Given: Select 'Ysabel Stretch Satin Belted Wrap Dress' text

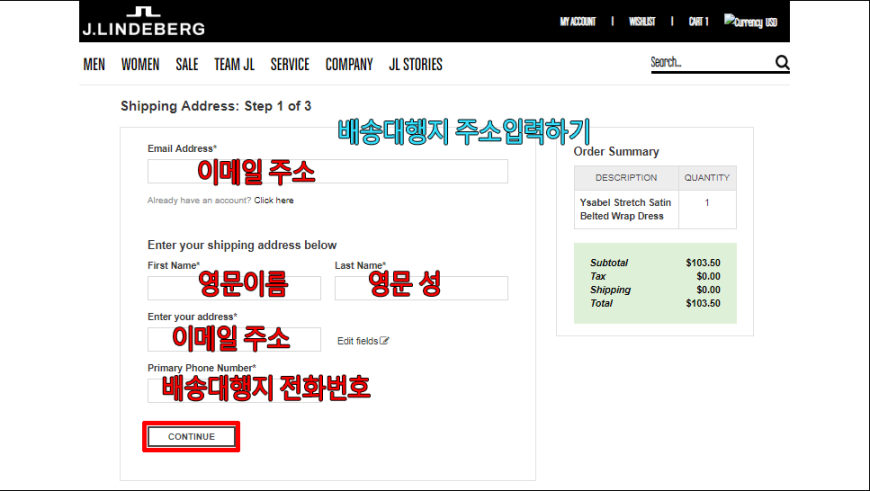Looking at the screenshot, I should (x=625, y=209).
